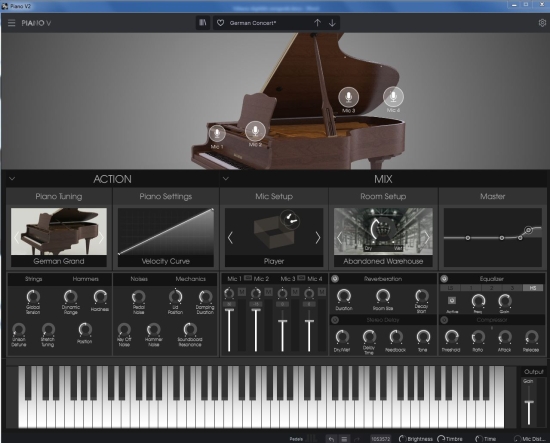Viewport: 550px width, 443px height.
Task: Open settings gear at top right
Action: tap(542, 23)
